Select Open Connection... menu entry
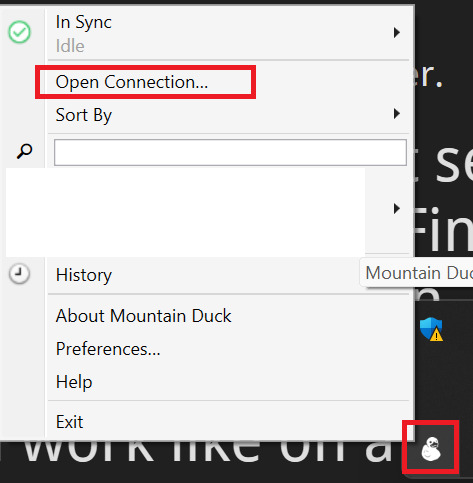The image size is (473, 483). pyautogui.click(x=132, y=82)
